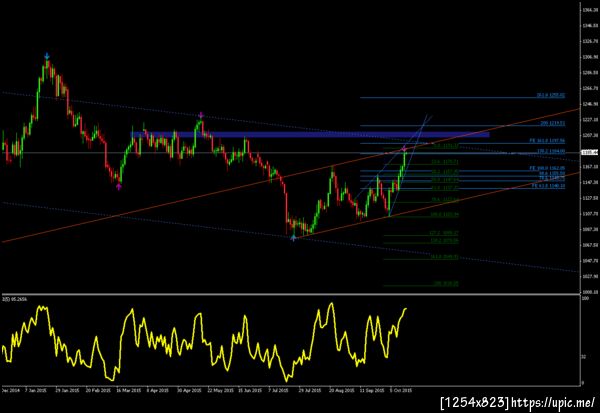Click the '30 Apr 2015' date label
This screenshot has height=413, width=600.
(x=189, y=391)
